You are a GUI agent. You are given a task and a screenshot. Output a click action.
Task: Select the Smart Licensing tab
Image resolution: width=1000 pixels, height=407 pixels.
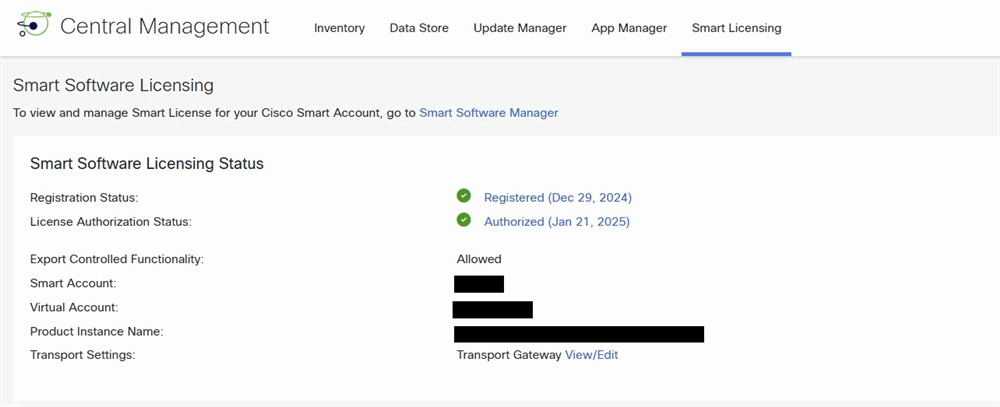(737, 28)
